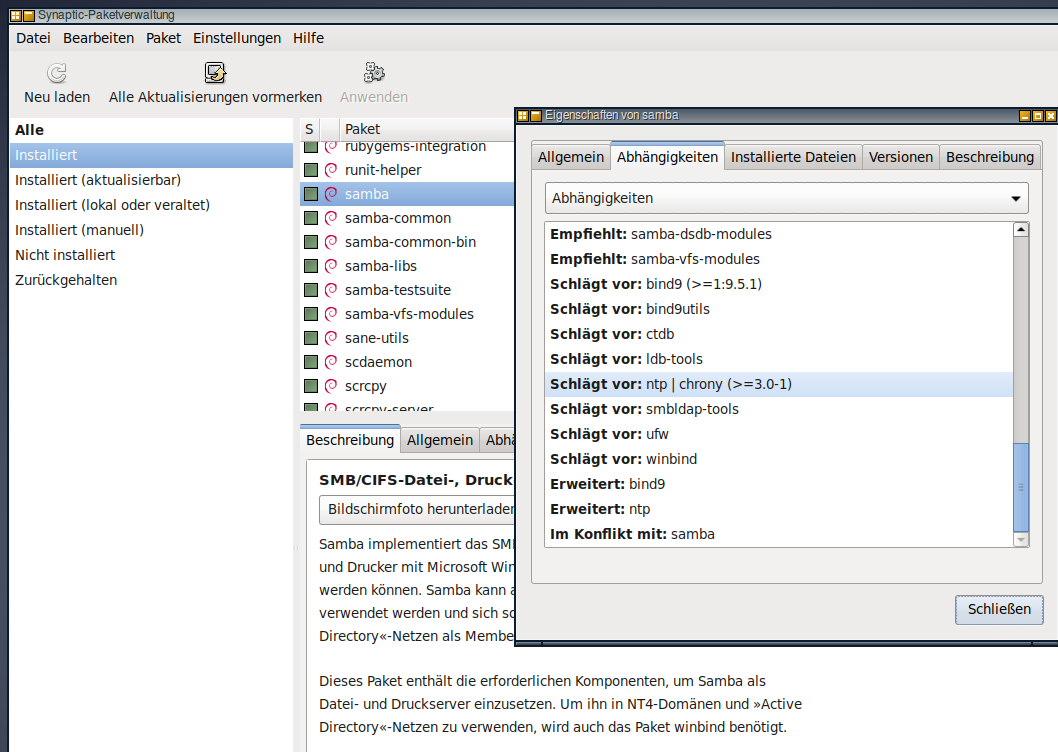Open the Paket menu
The width and height of the screenshot is (1058, 752).
tap(163, 38)
